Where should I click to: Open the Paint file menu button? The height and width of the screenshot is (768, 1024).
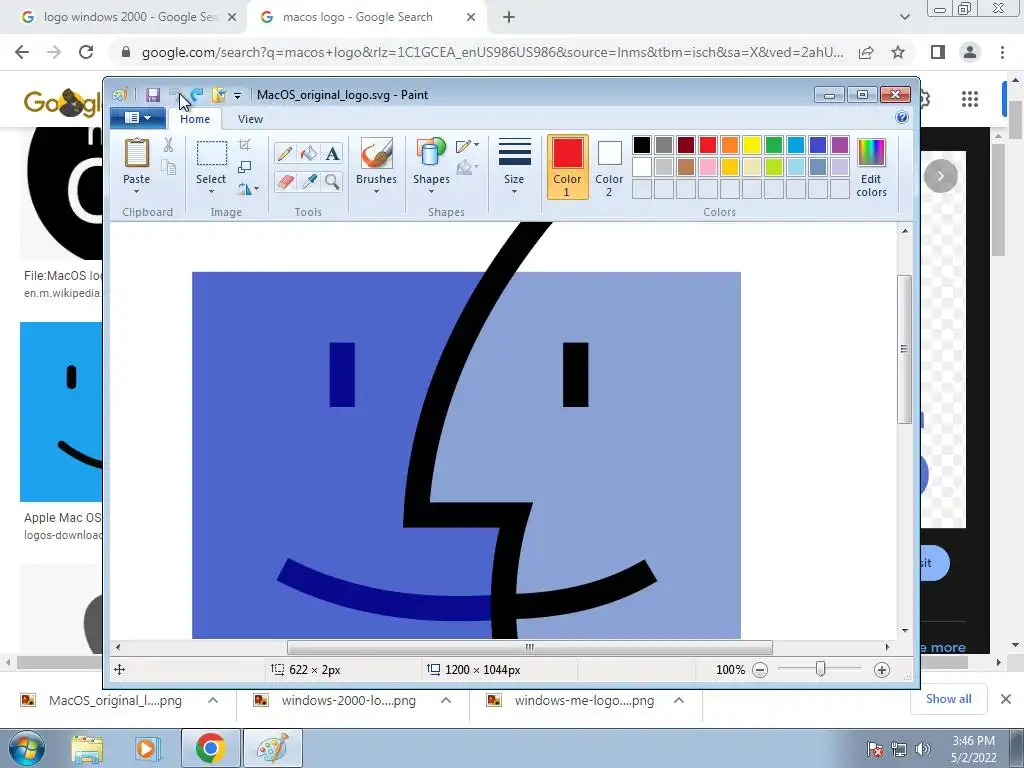coord(137,118)
